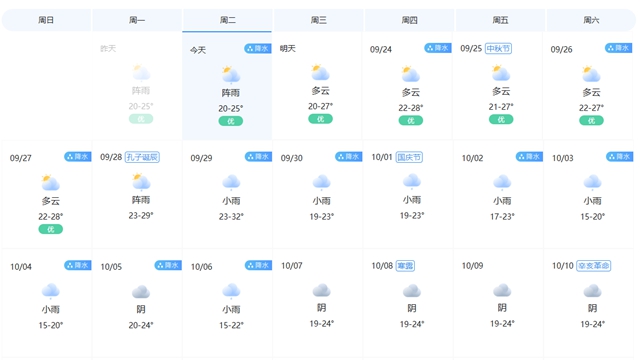The image size is (640, 360).
Task: Click tomorrow's 优 air quality badge
Action: pos(320,119)
